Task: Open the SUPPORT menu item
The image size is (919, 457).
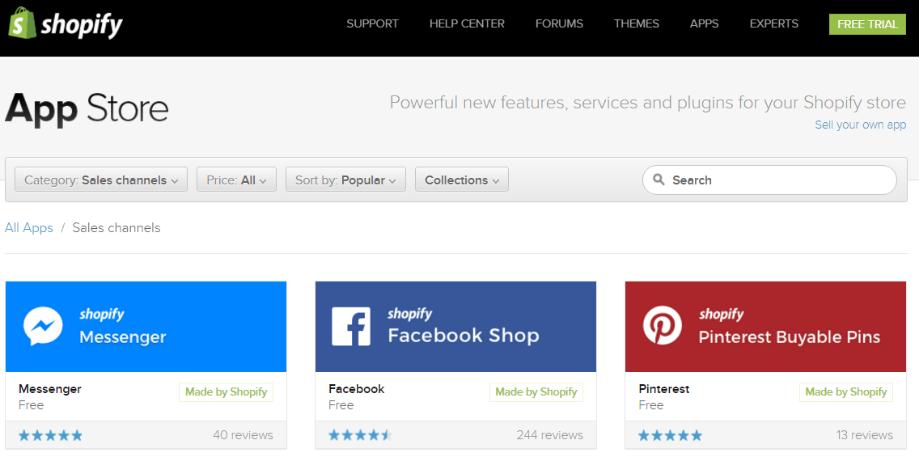Action: click(372, 24)
